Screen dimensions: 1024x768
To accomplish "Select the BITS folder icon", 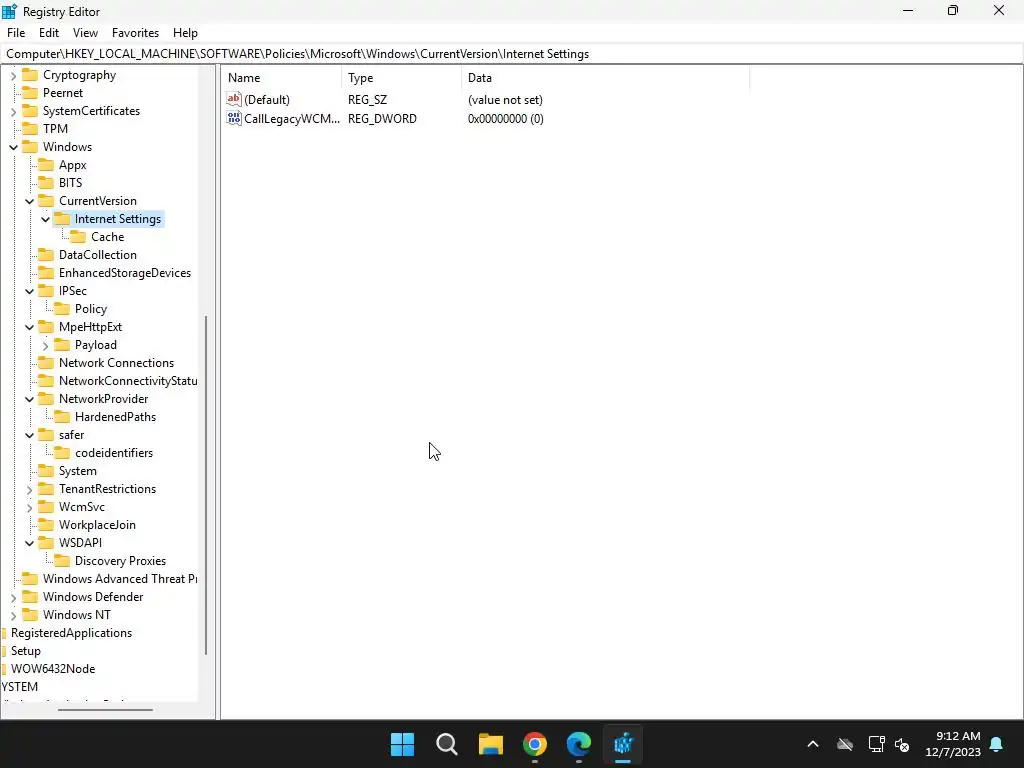I will click(x=46, y=183).
